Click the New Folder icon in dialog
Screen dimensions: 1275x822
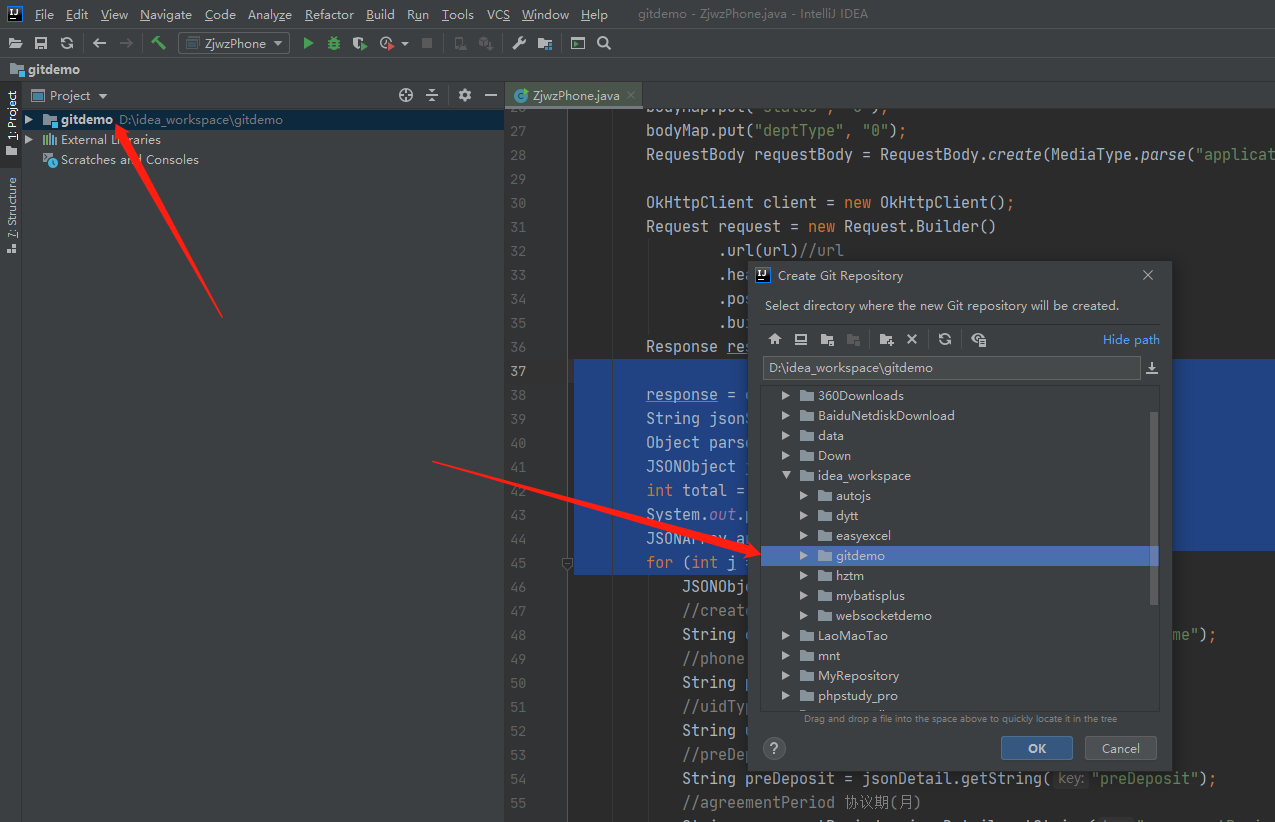[886, 340]
